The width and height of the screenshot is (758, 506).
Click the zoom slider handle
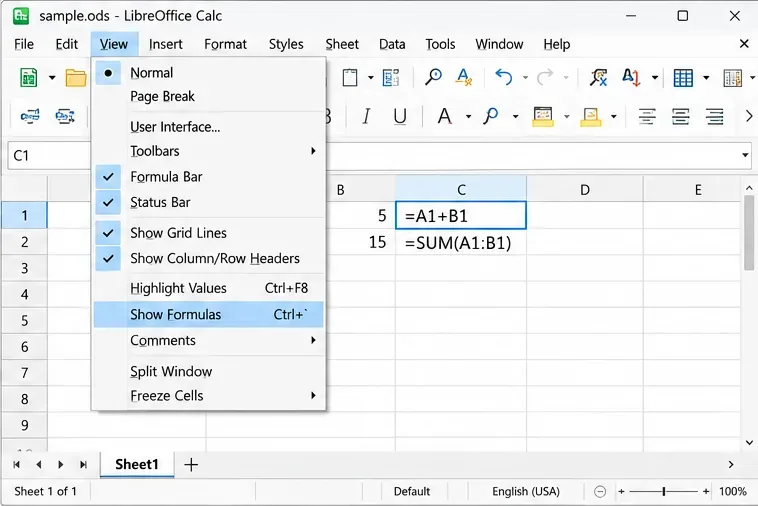(664, 492)
